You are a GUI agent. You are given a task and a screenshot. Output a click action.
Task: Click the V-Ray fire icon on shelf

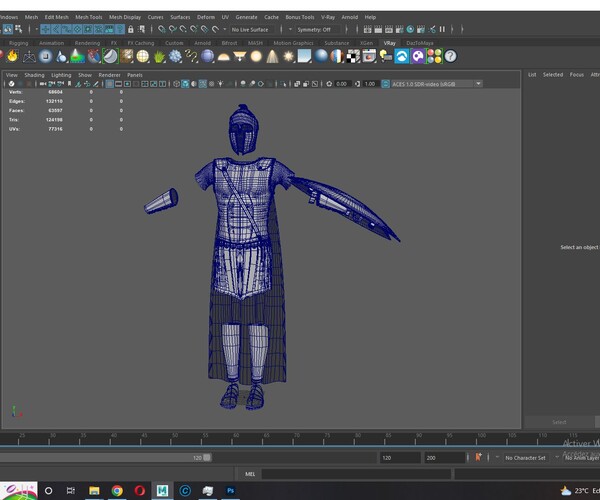pos(13,56)
